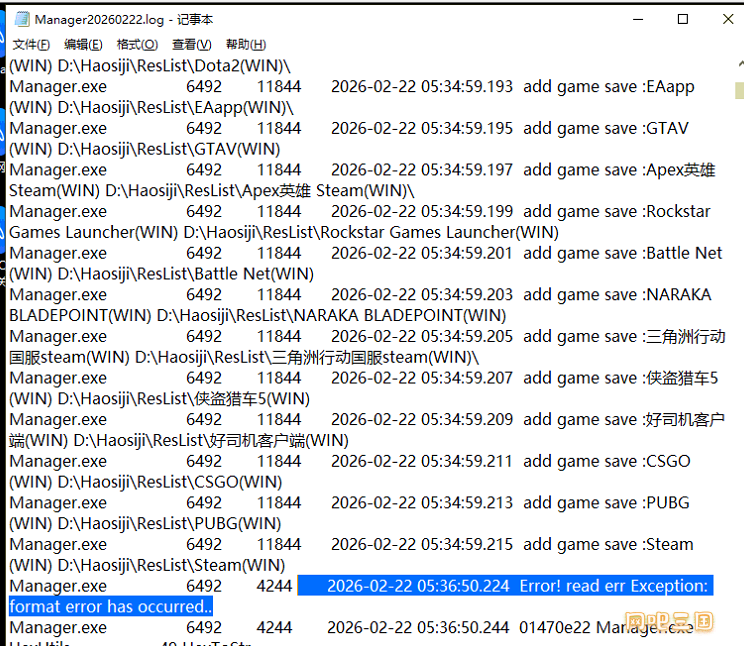The height and width of the screenshot is (646, 744).
Task: Minimize the Notepad window
Action: pyautogui.click(x=638, y=19)
